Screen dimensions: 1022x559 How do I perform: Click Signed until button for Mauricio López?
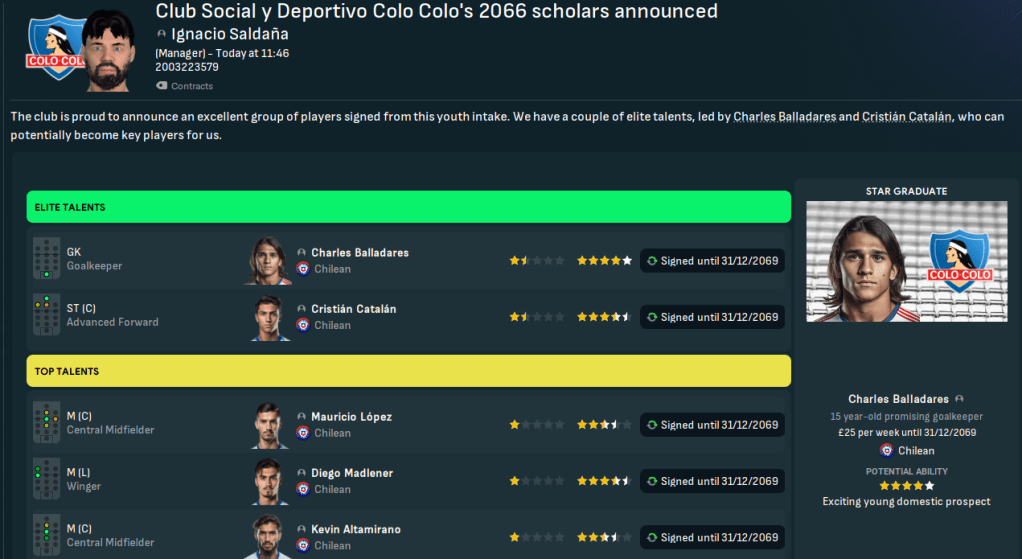click(712, 425)
